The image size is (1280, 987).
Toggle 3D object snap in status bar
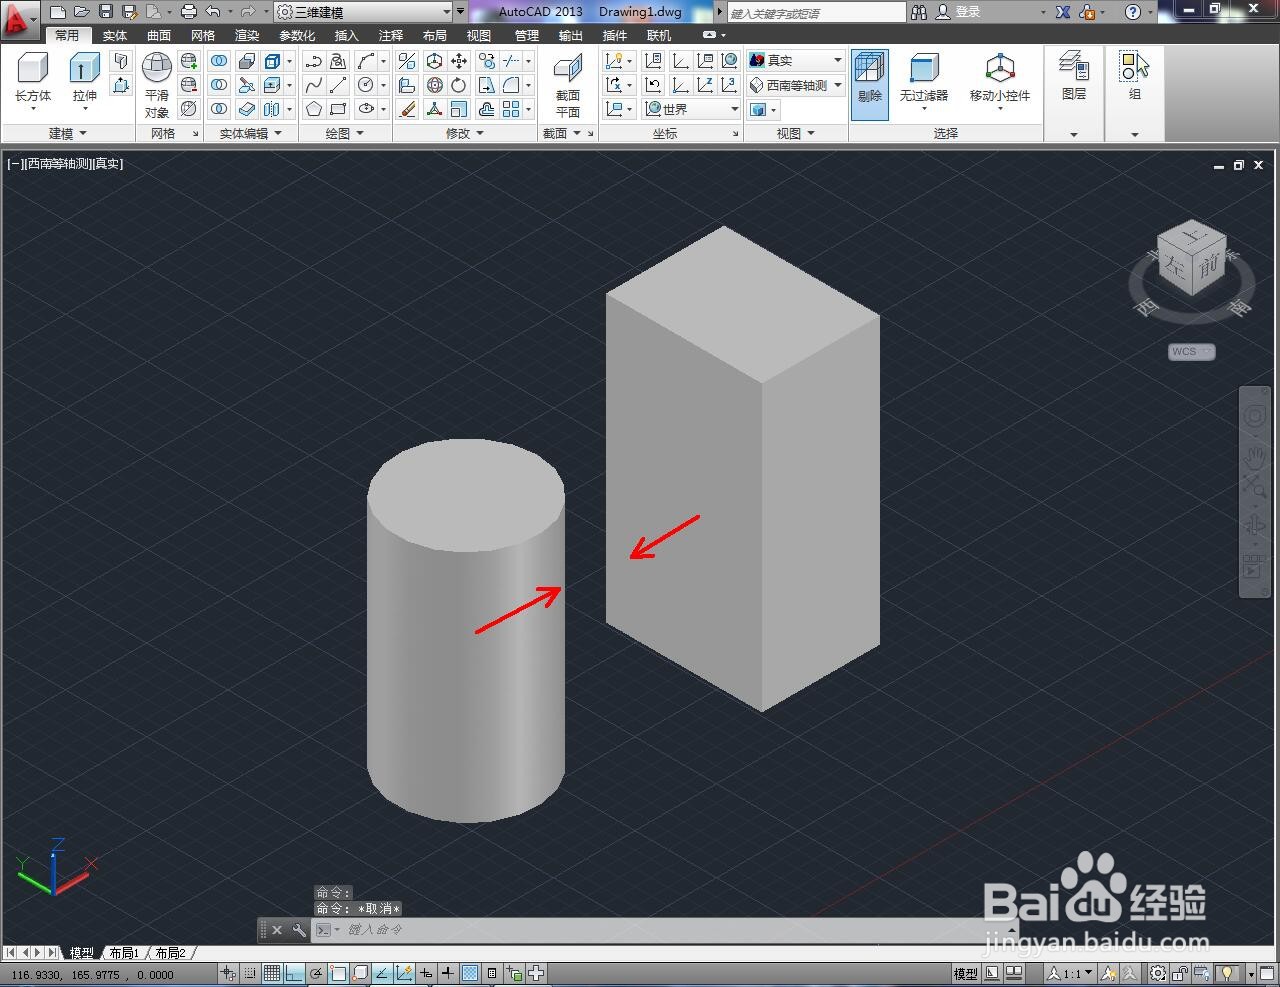(x=360, y=973)
